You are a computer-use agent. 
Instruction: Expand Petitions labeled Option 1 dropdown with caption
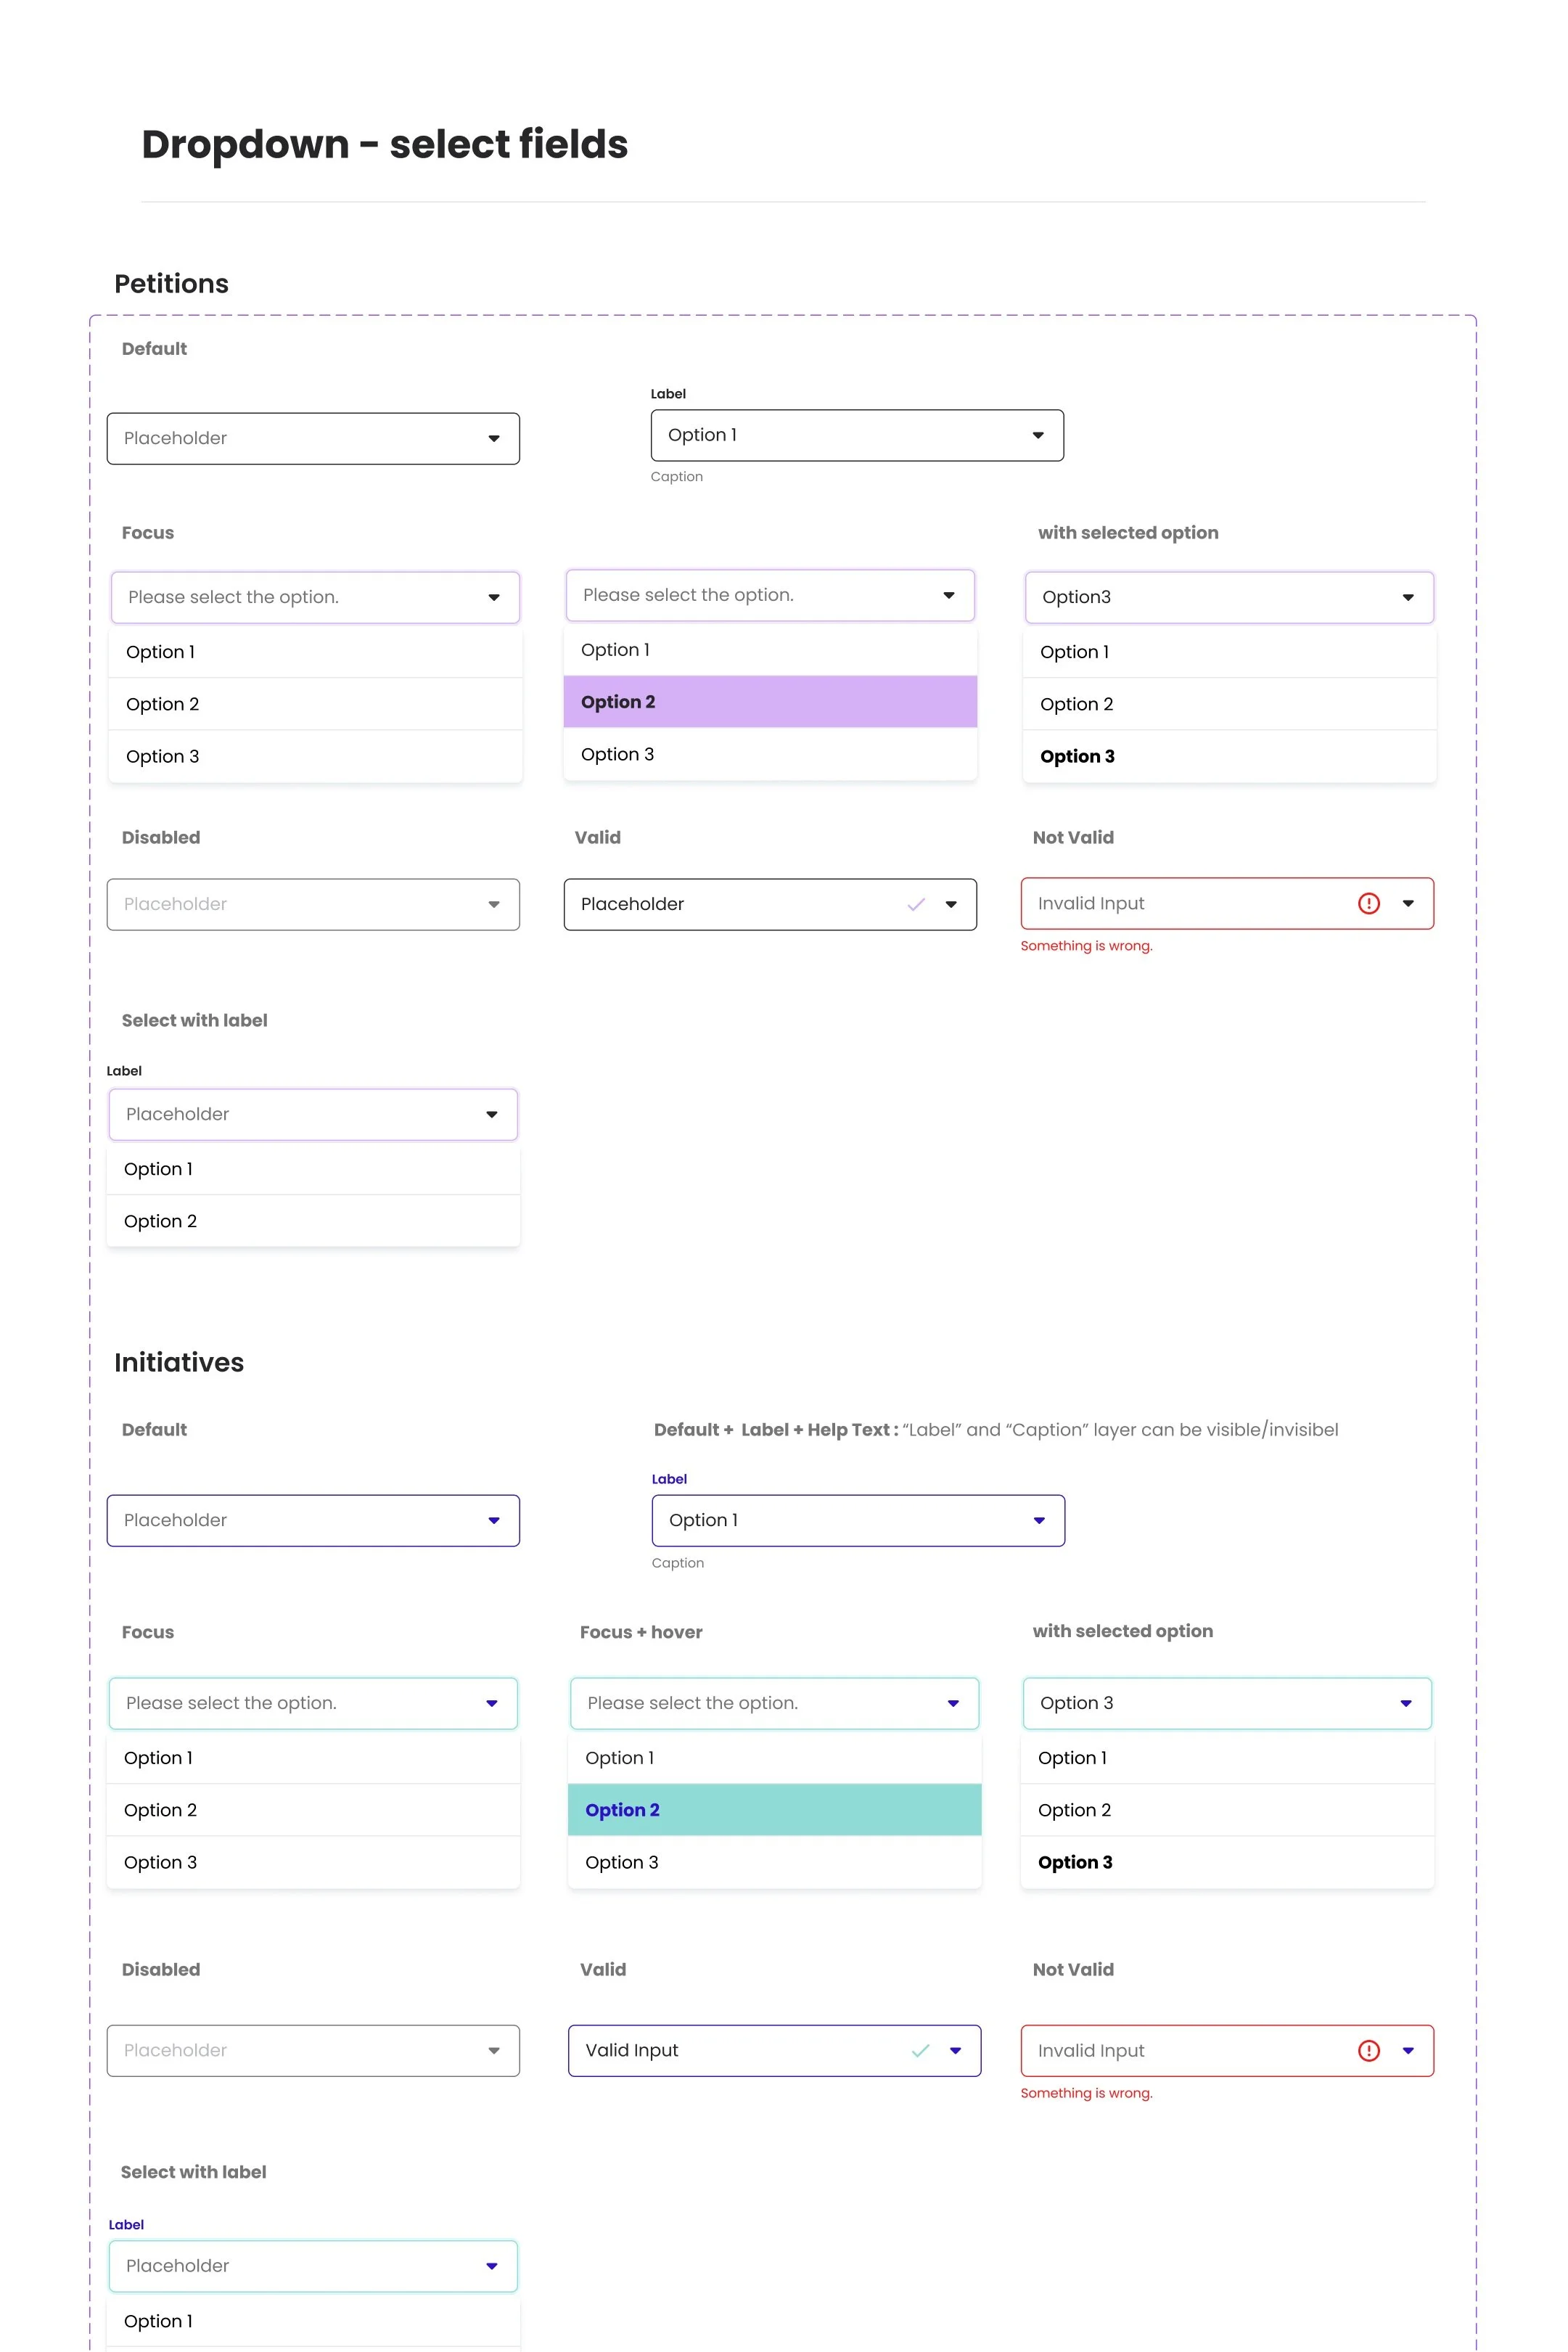pos(856,435)
